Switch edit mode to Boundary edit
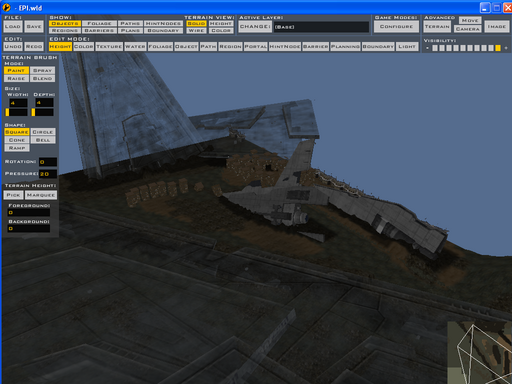512x384 pixels. point(378,47)
